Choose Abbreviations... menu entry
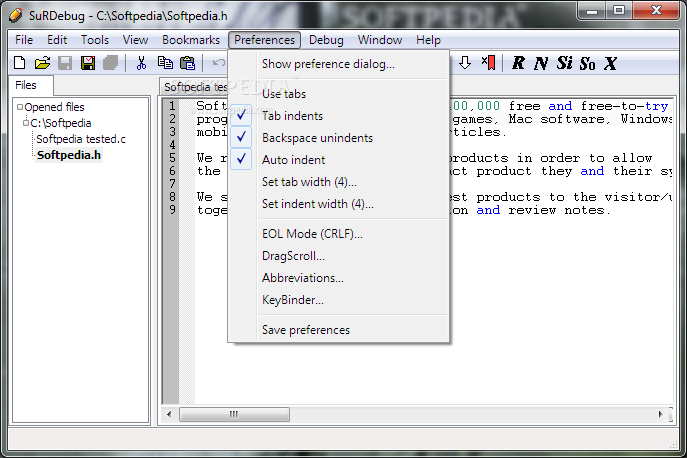Screen dimensions: 687x458 tap(338, 278)
